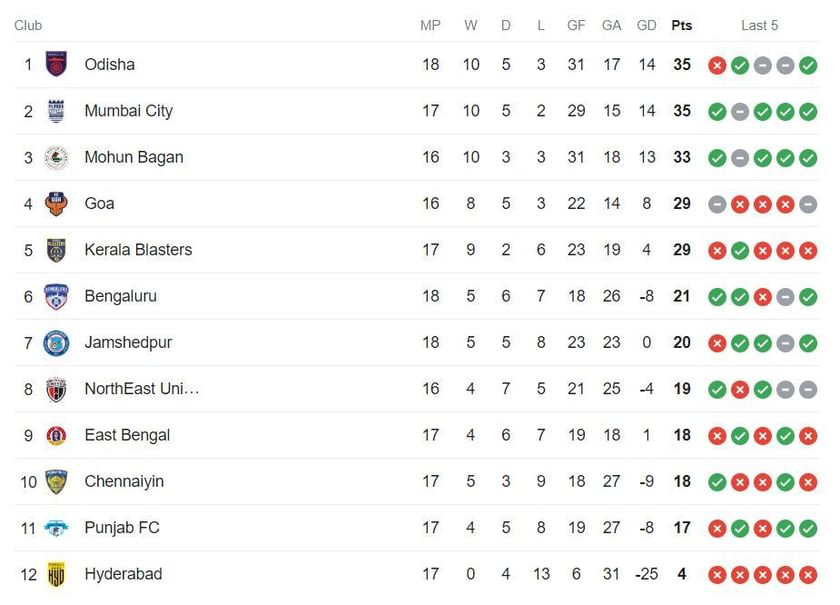Select the Mumbai City team logo

(x=56, y=111)
